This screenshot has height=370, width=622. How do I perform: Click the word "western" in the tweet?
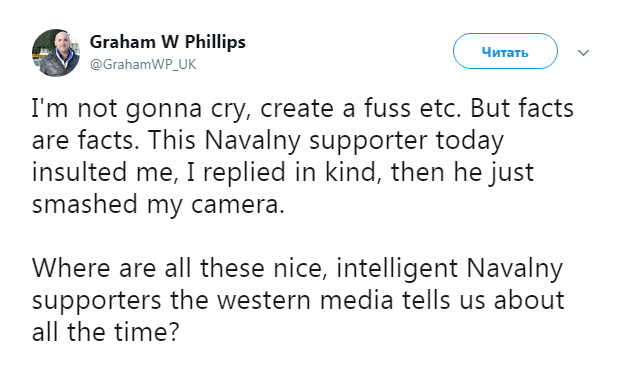pos(264,301)
